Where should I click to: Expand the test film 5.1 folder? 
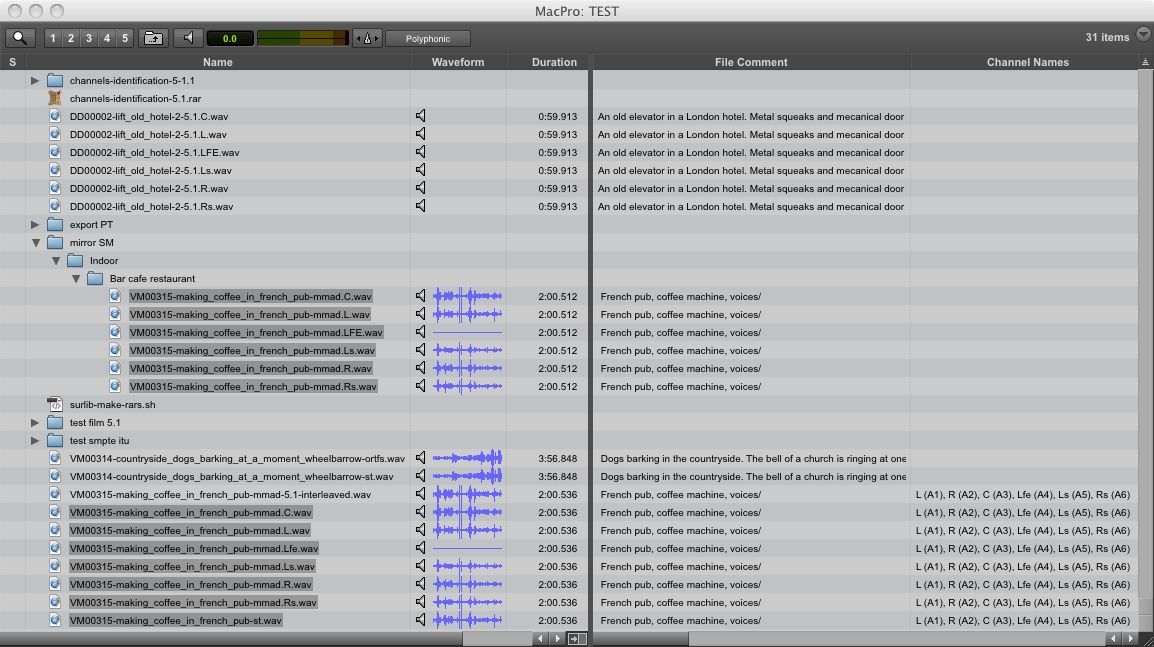tap(35, 423)
